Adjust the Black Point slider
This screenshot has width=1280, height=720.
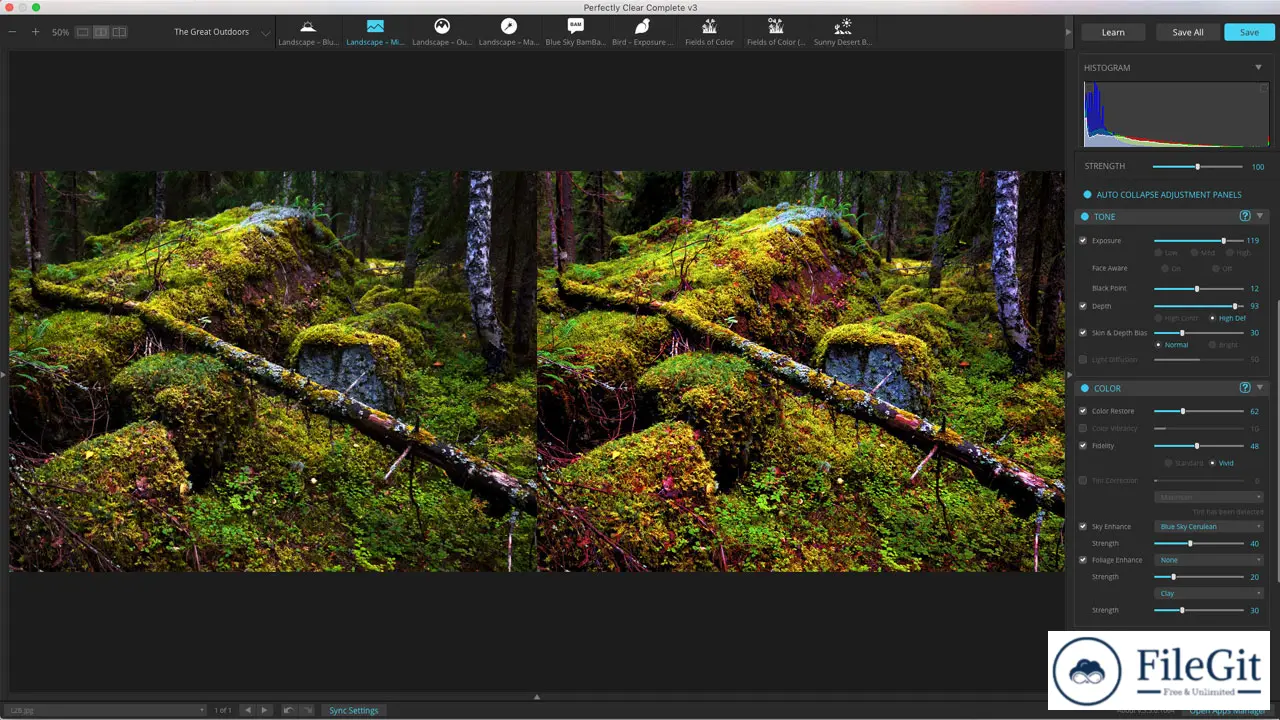click(1199, 289)
